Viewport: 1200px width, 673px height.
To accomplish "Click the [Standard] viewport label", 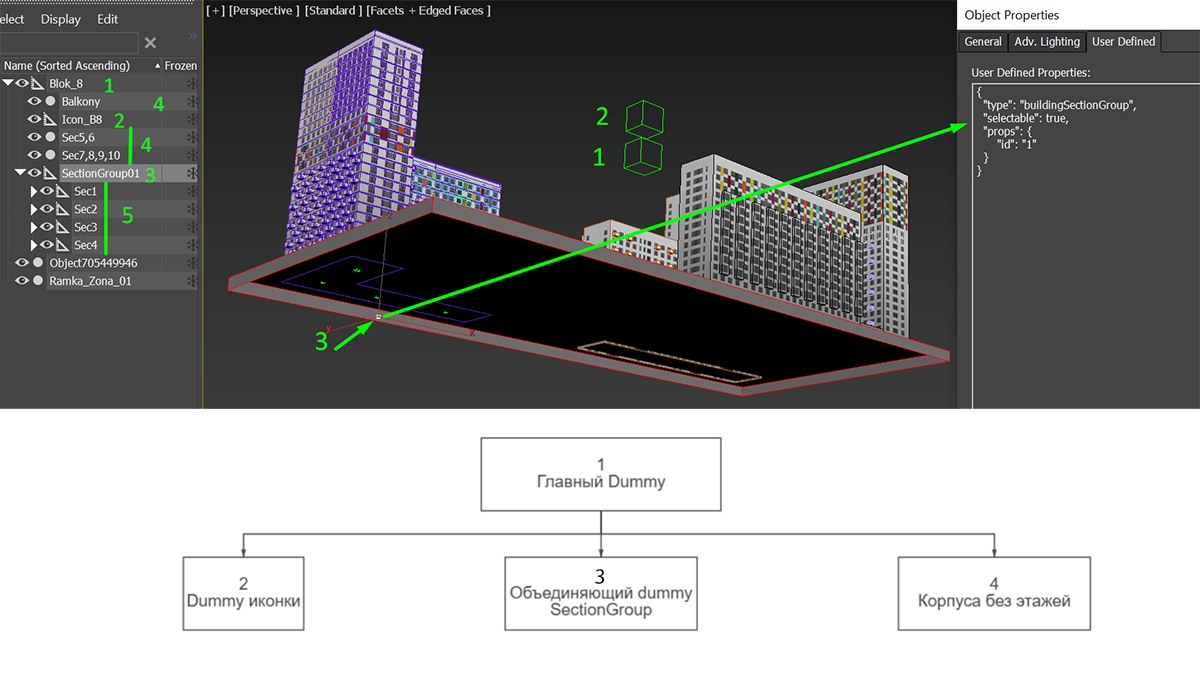I will [x=333, y=10].
